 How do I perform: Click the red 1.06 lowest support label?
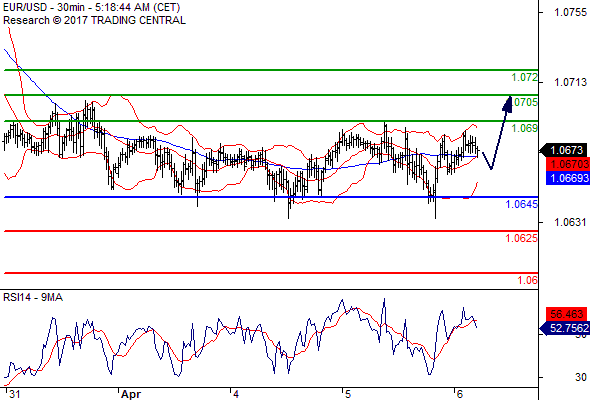pos(528,280)
